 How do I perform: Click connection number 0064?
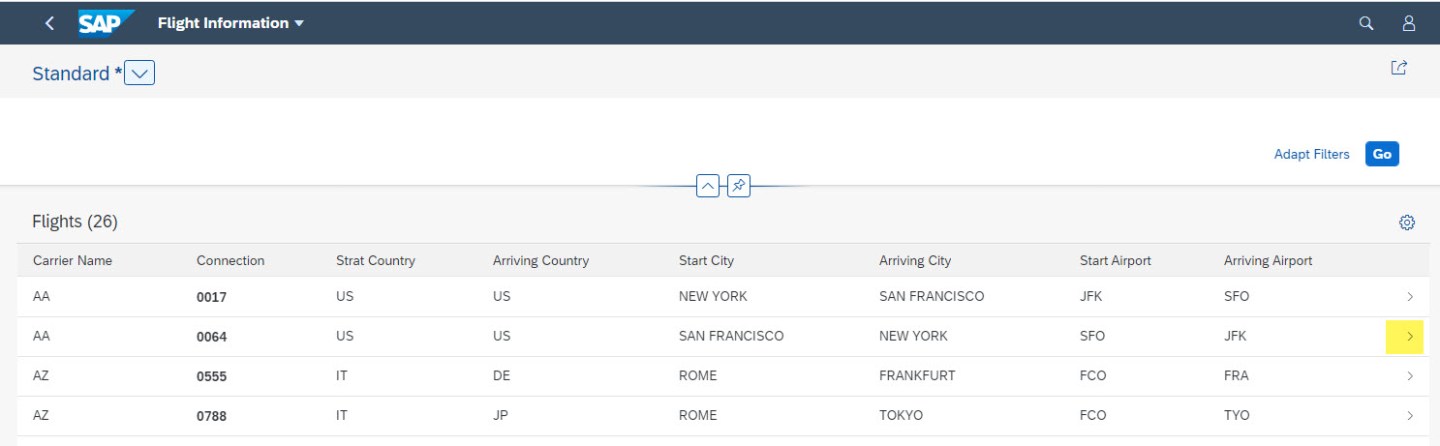click(212, 337)
